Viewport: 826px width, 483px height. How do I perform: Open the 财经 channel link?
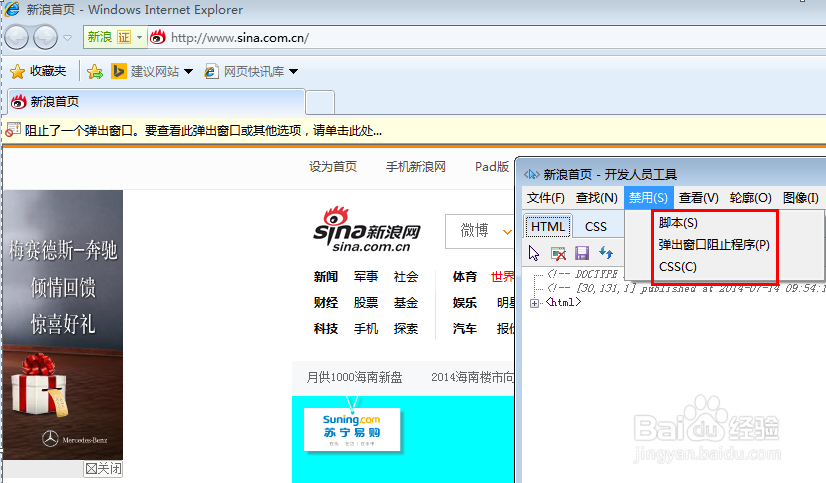point(326,303)
